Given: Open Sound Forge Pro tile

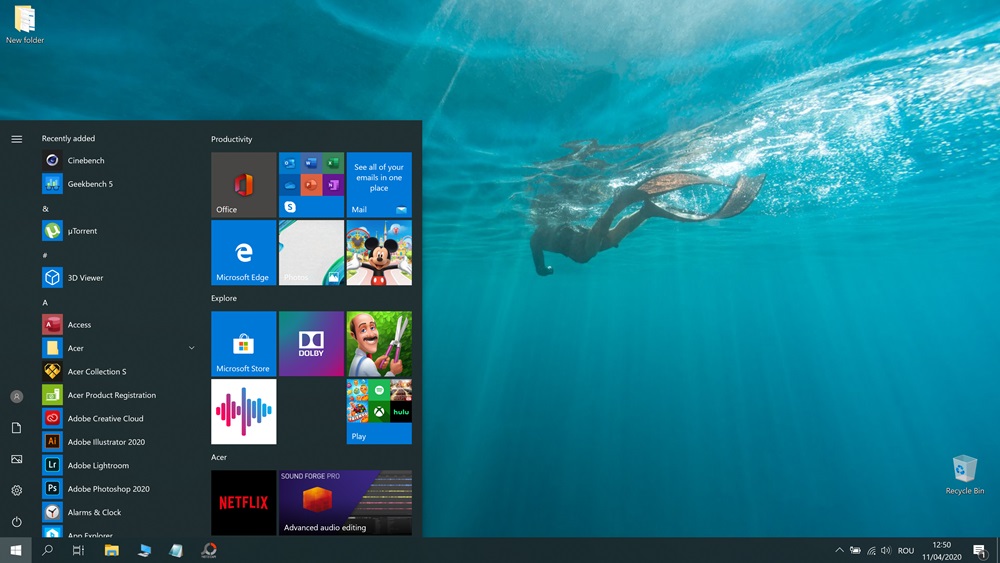Looking at the screenshot, I should (x=345, y=502).
